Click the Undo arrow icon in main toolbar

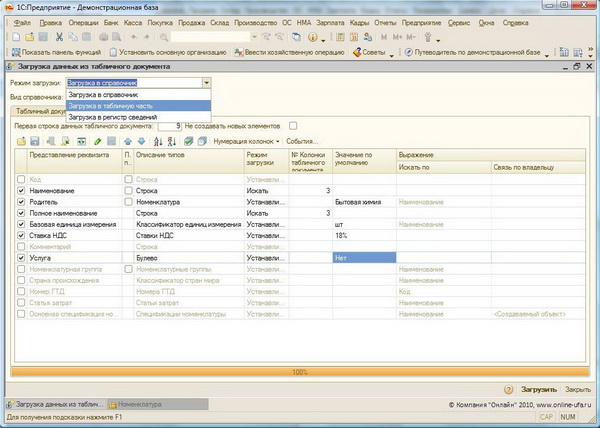coord(134,37)
